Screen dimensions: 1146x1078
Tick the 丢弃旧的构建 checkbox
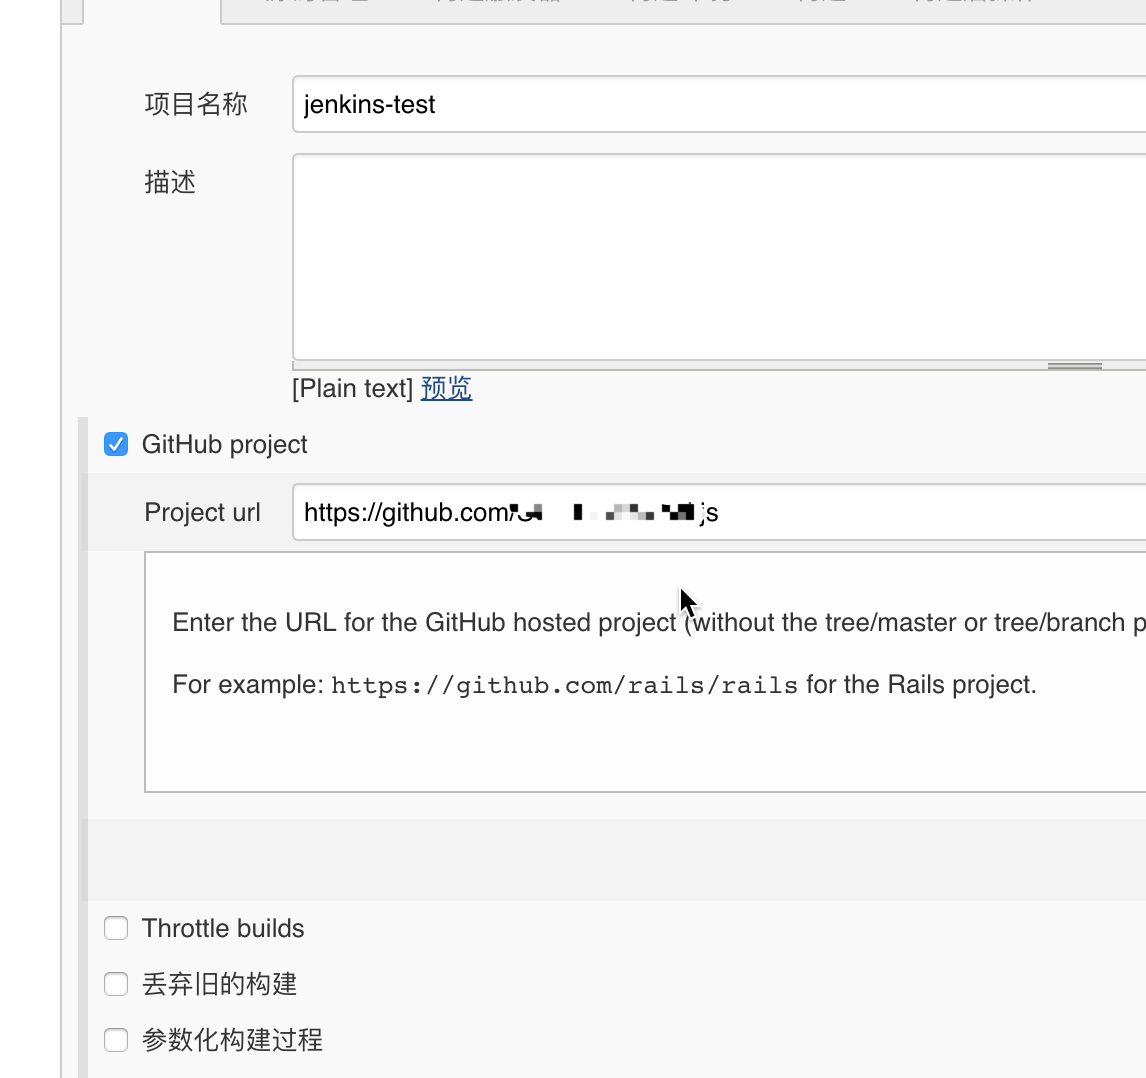(x=116, y=984)
